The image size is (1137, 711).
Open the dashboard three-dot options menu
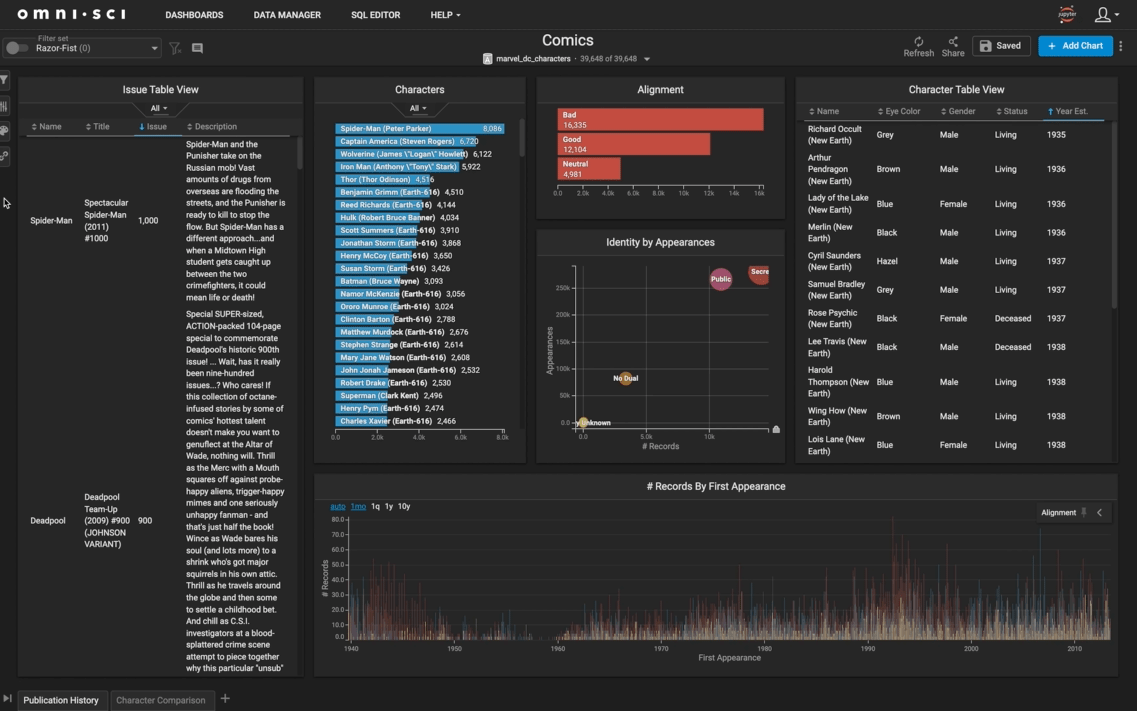(x=1121, y=46)
